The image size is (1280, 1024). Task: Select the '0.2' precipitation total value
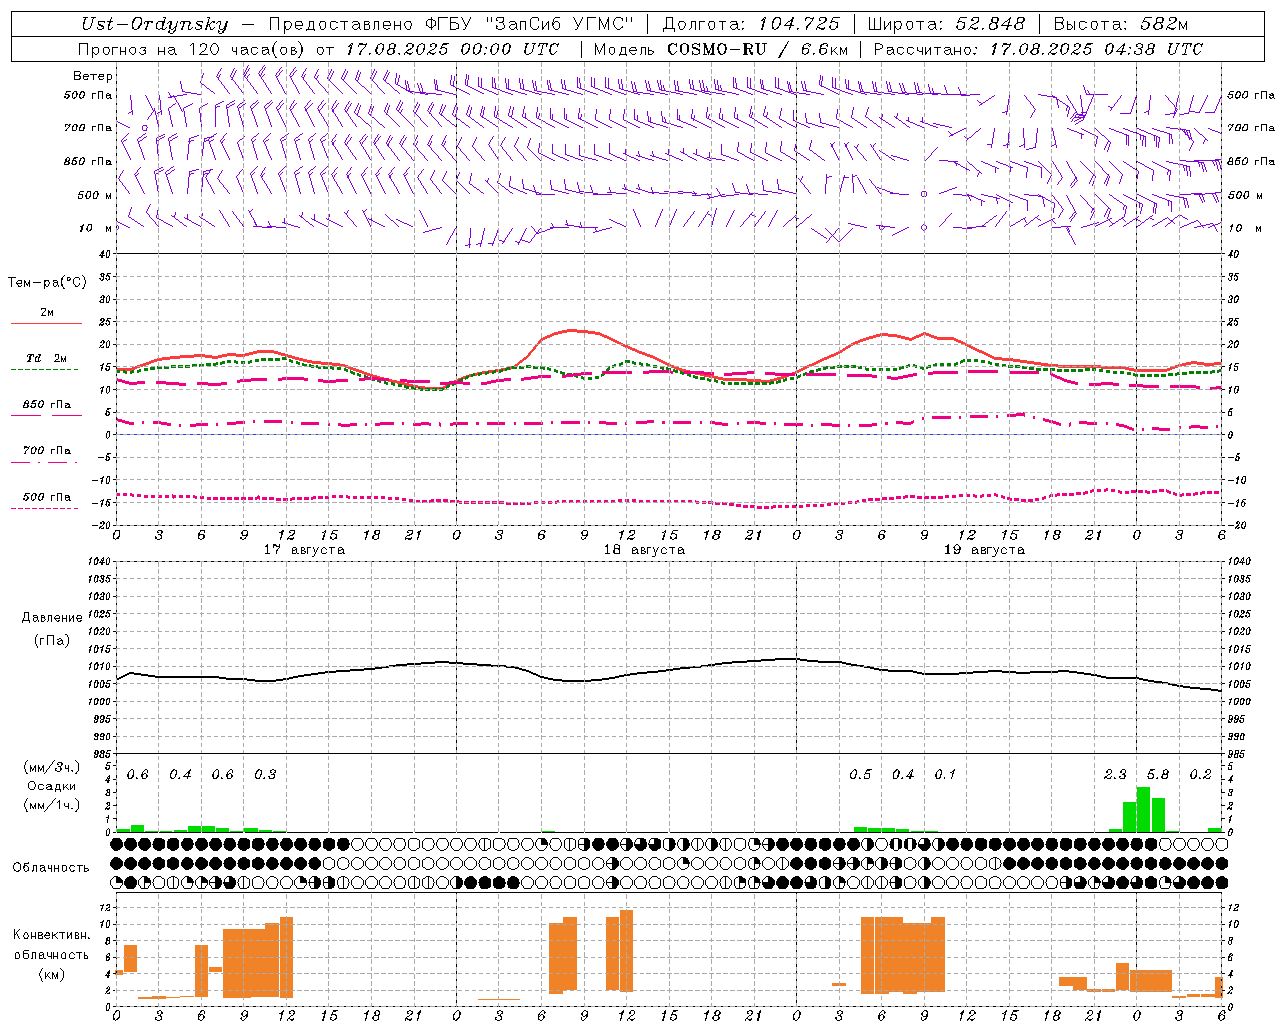[1200, 775]
